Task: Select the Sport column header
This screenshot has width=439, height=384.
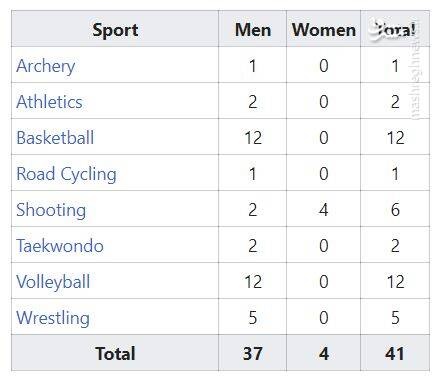Action: pos(115,29)
